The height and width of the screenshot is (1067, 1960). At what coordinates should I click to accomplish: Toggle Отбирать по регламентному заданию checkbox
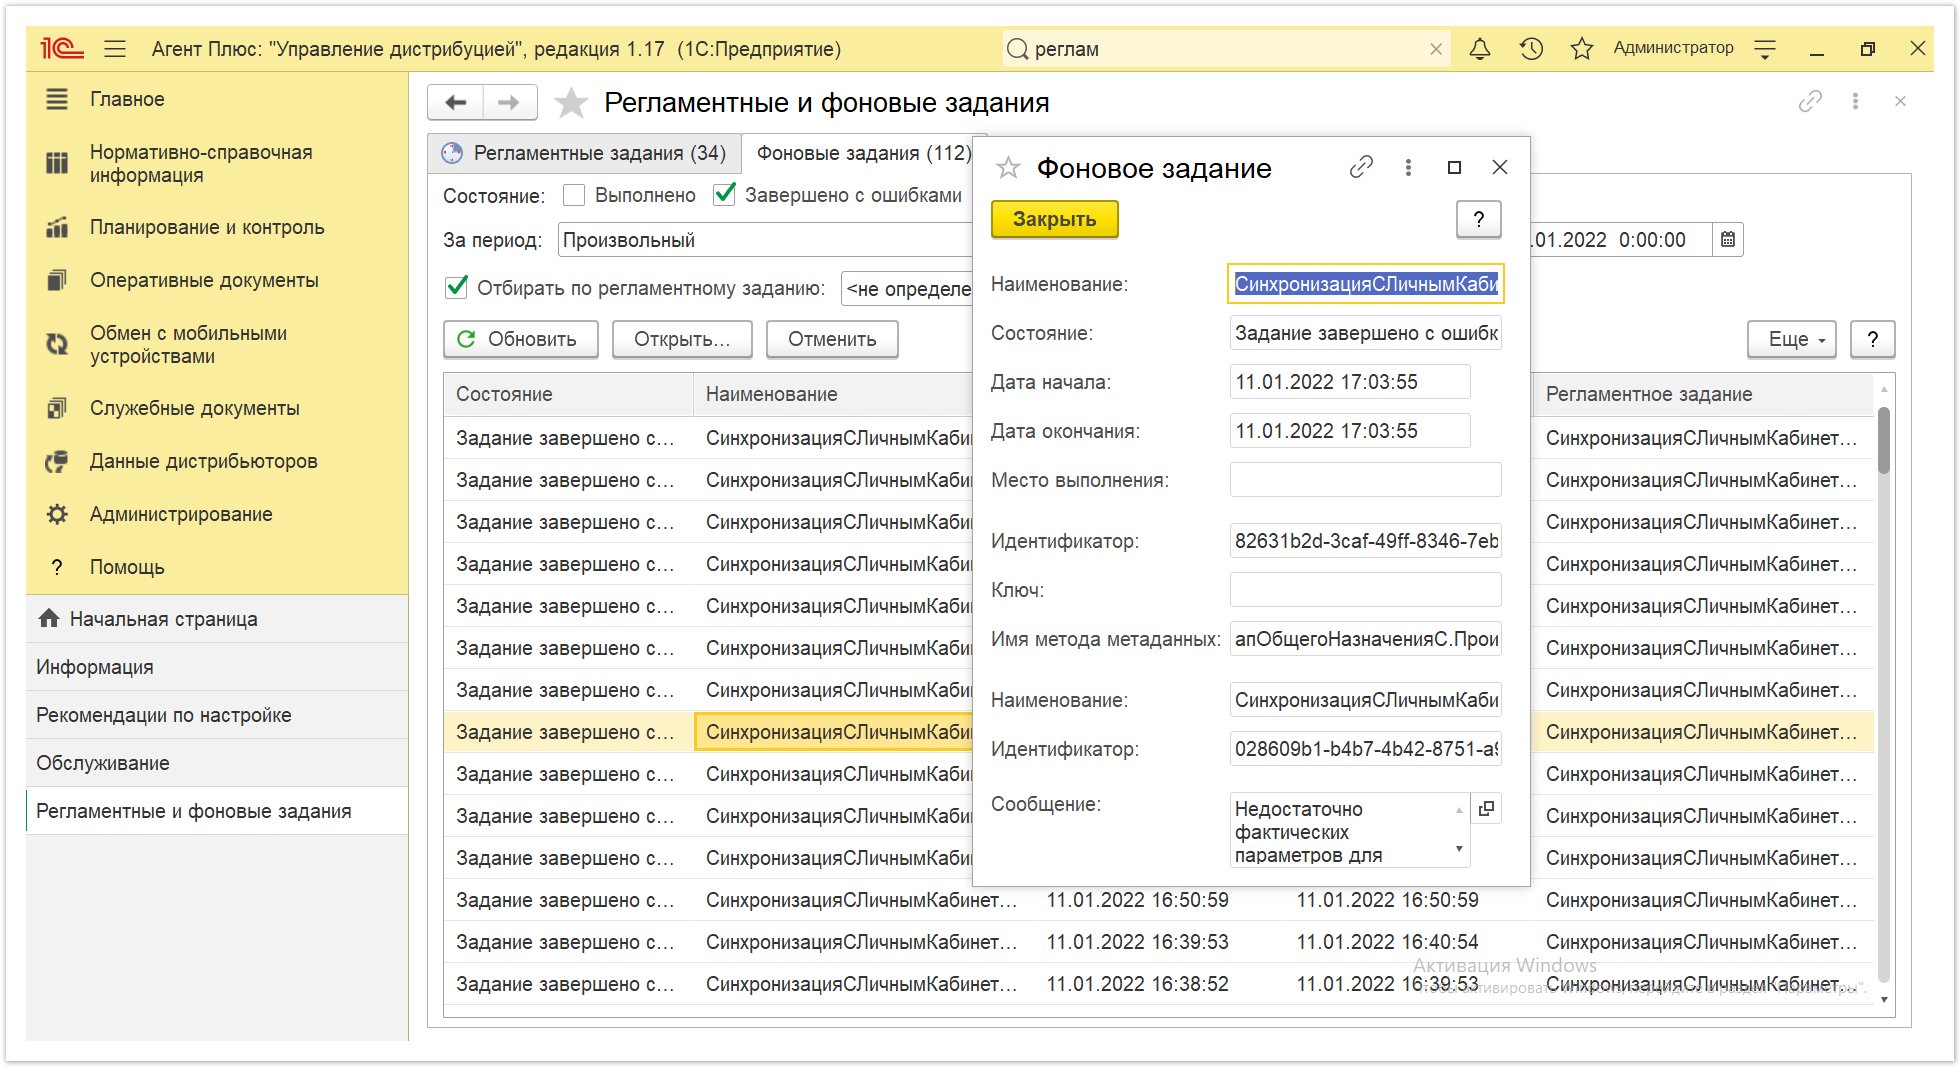[456, 287]
